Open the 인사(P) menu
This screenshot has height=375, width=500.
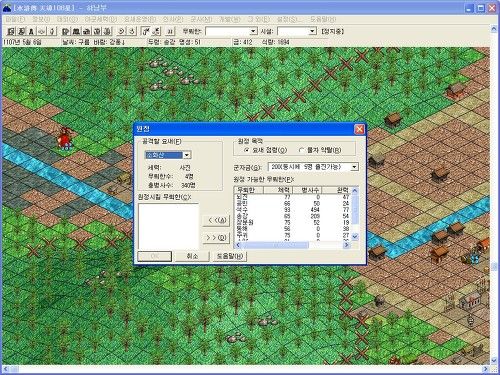coord(173,19)
